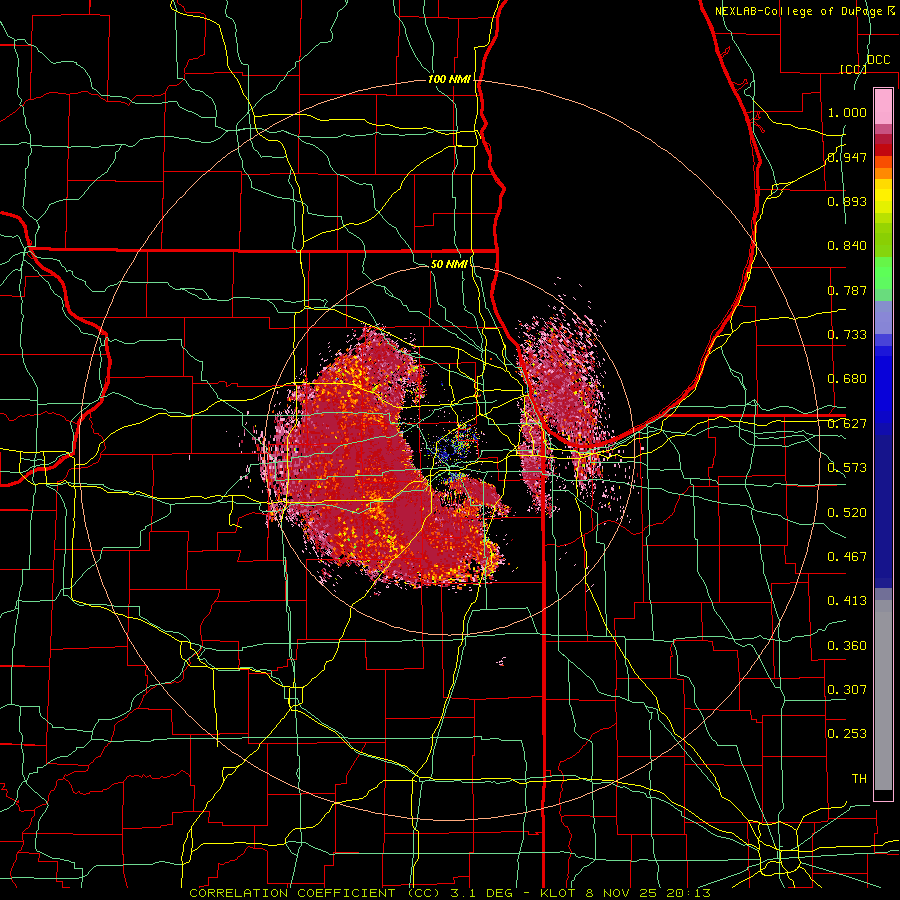Select the 0.520 color scale value
Screen dimensions: 900x900
click(847, 512)
